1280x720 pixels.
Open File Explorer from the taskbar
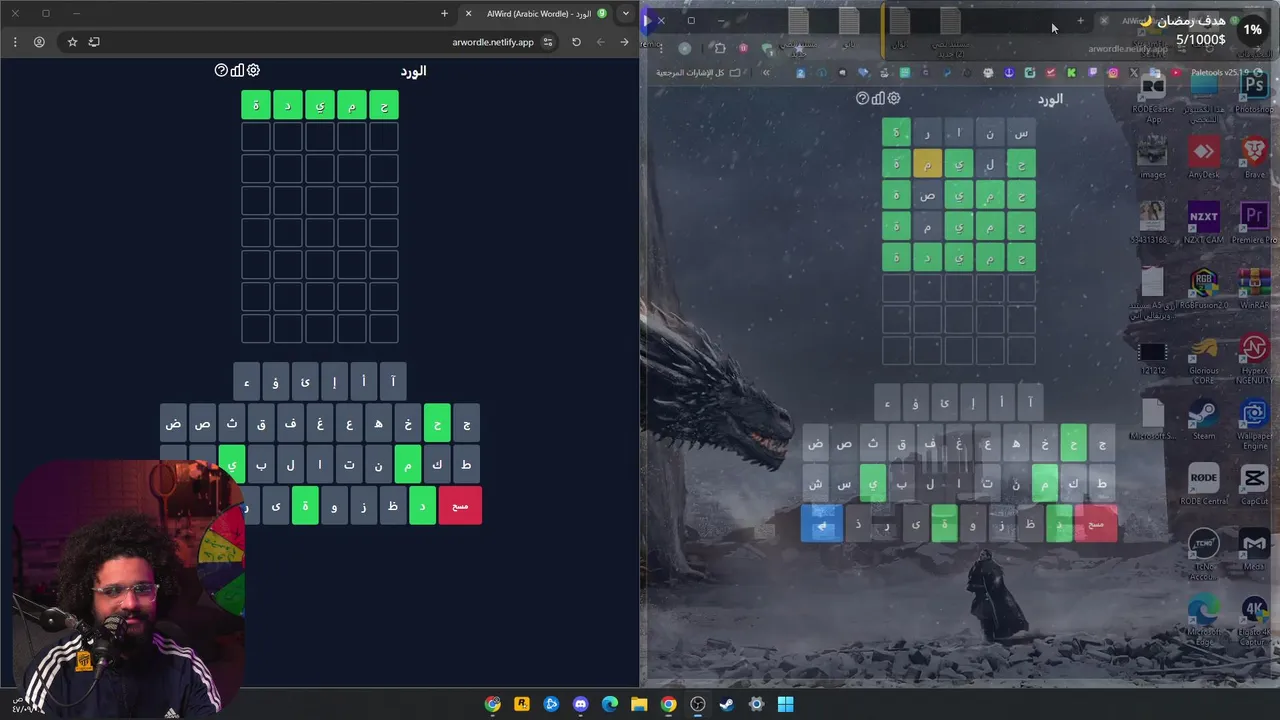pos(639,704)
